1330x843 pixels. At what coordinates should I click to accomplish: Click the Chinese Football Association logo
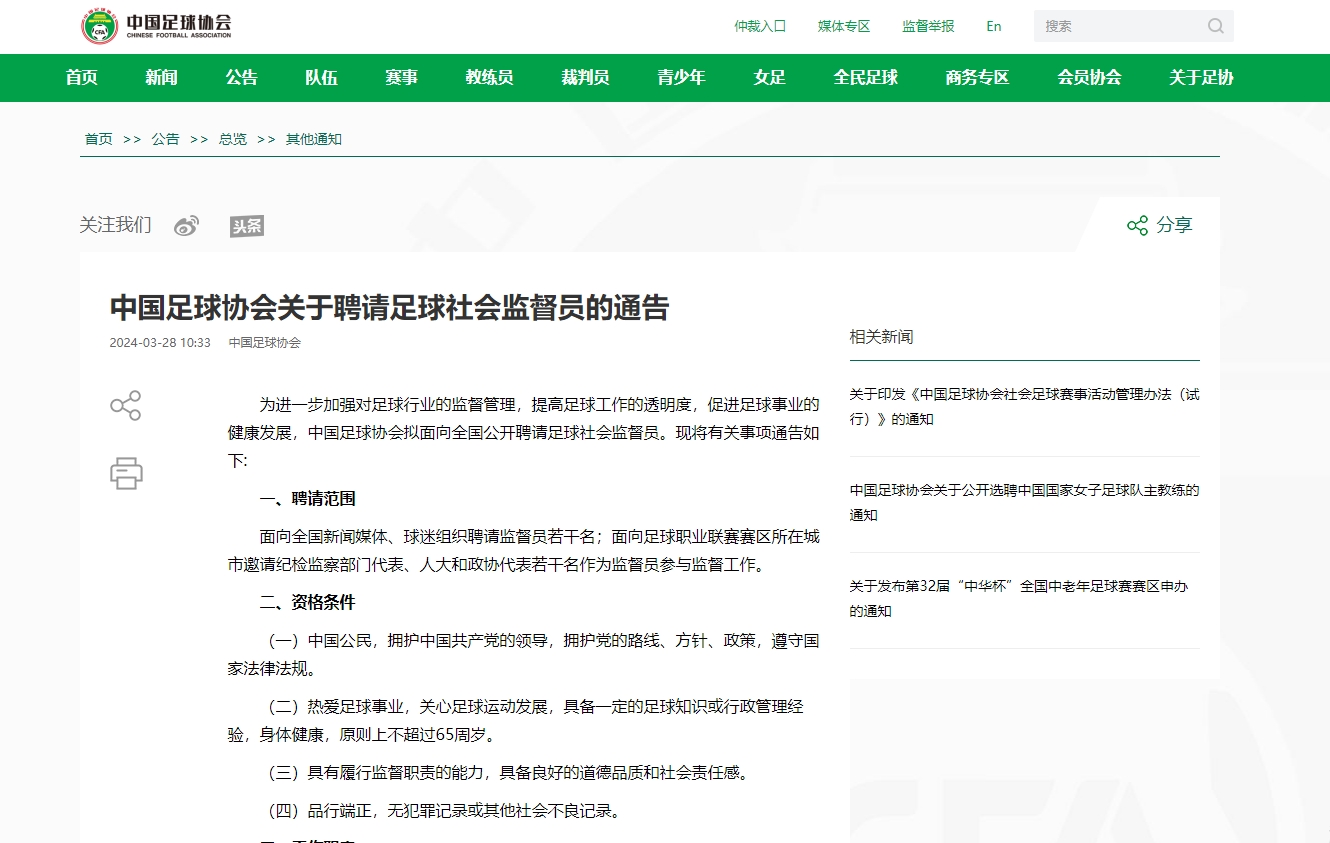[155, 26]
